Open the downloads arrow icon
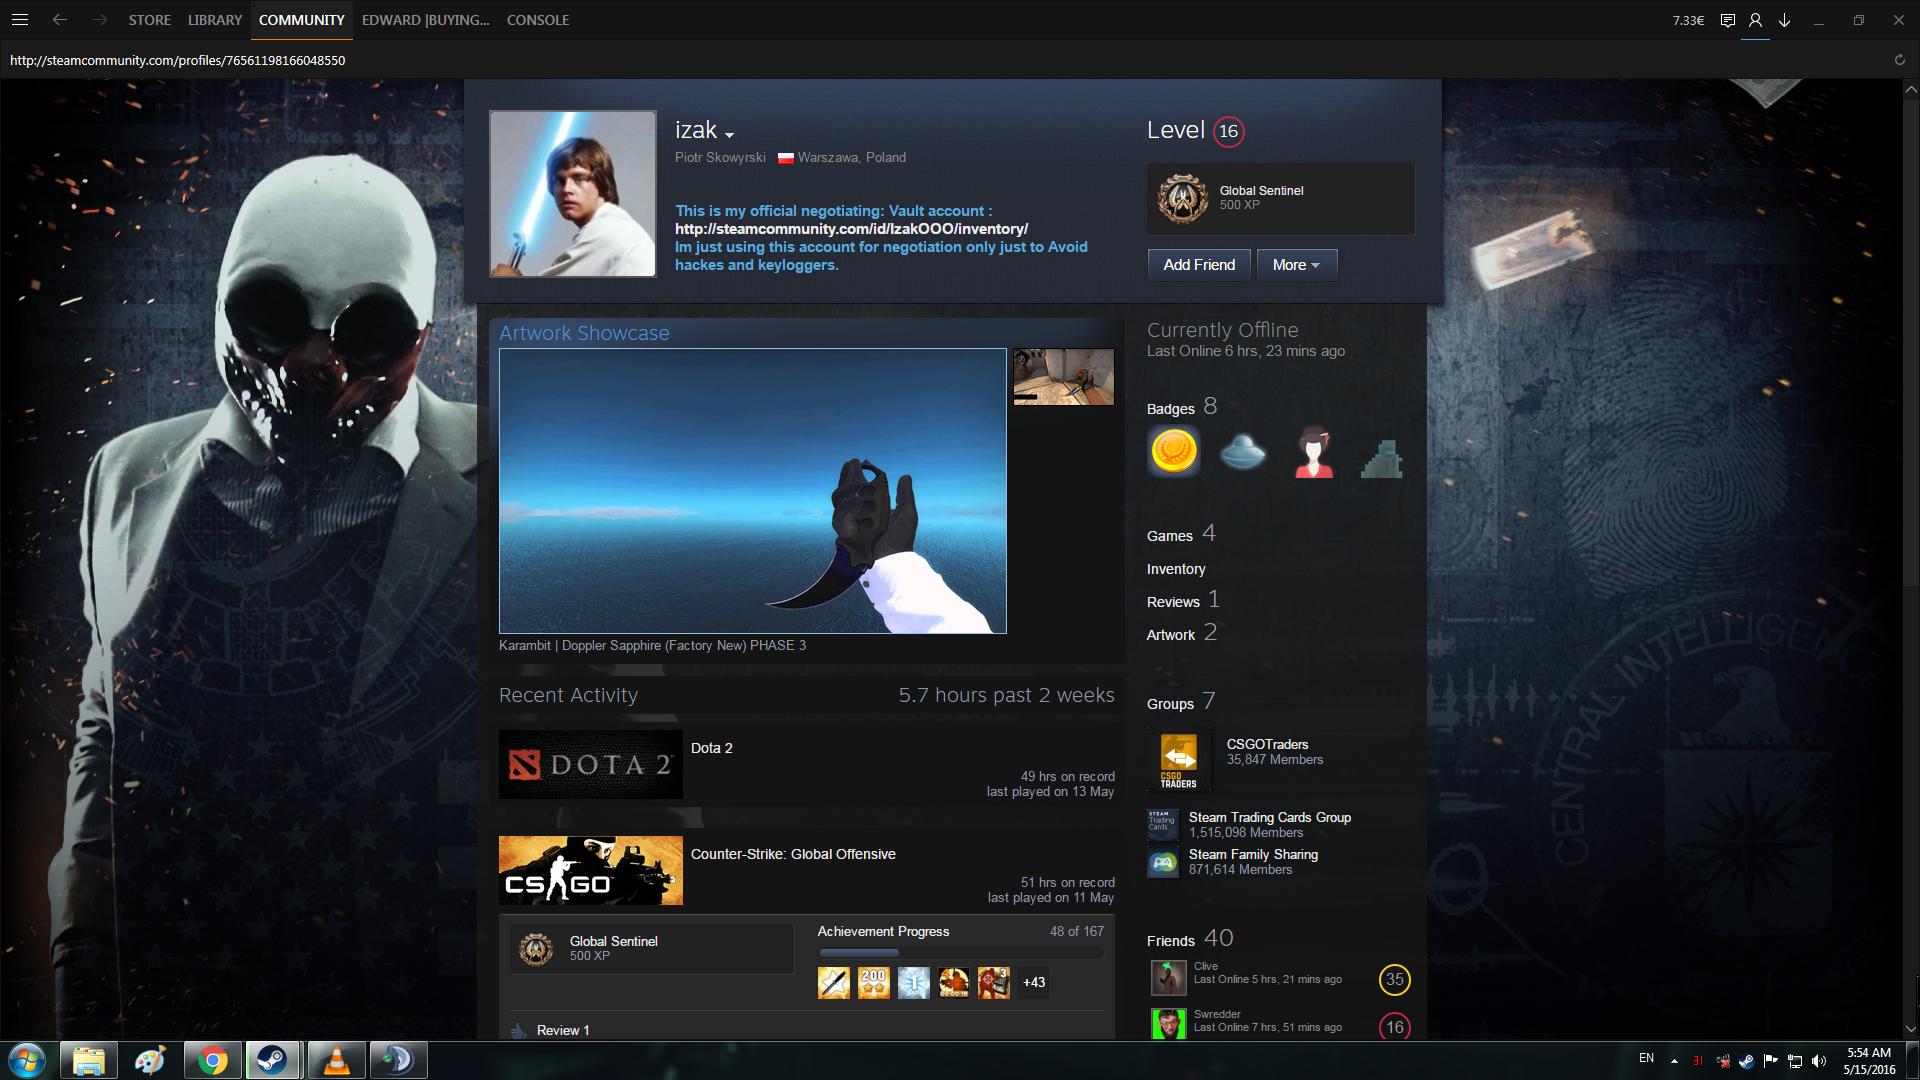 1784,20
